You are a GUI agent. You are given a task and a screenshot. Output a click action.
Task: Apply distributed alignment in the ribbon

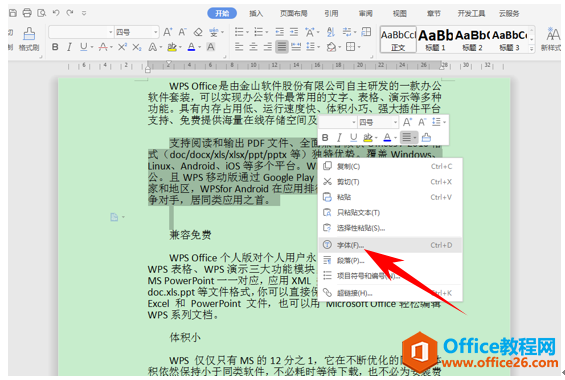tap(296, 47)
